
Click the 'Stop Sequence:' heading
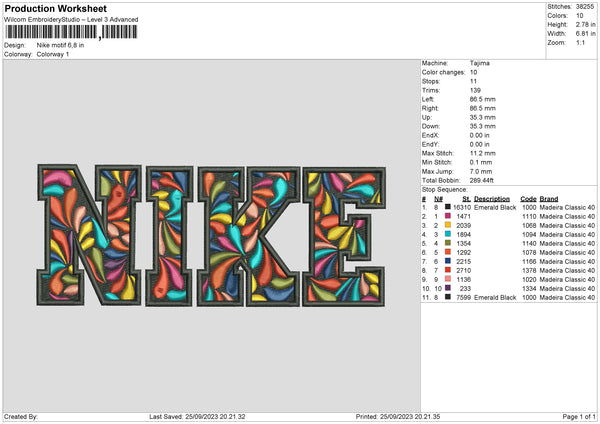(x=445, y=190)
